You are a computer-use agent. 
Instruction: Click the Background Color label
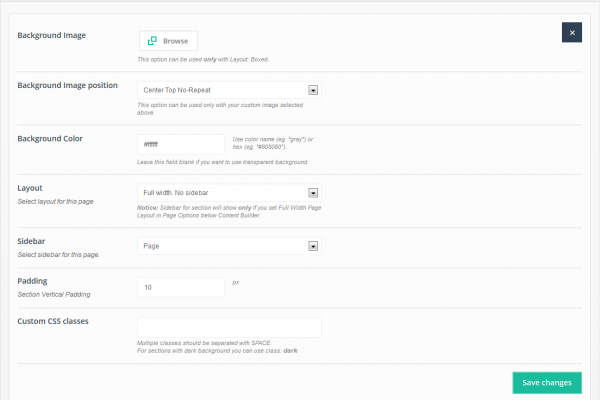pos(50,139)
